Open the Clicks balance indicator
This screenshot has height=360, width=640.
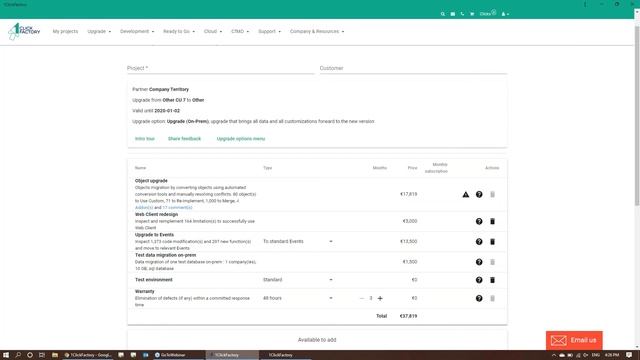coord(488,13)
